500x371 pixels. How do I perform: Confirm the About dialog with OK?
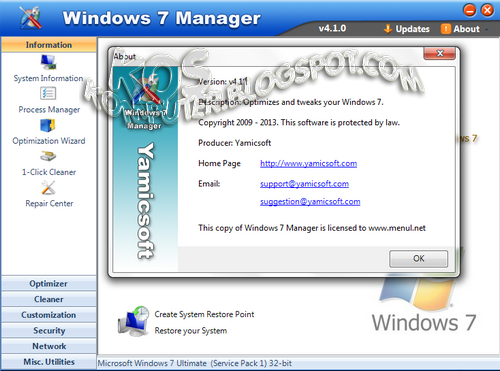[419, 259]
